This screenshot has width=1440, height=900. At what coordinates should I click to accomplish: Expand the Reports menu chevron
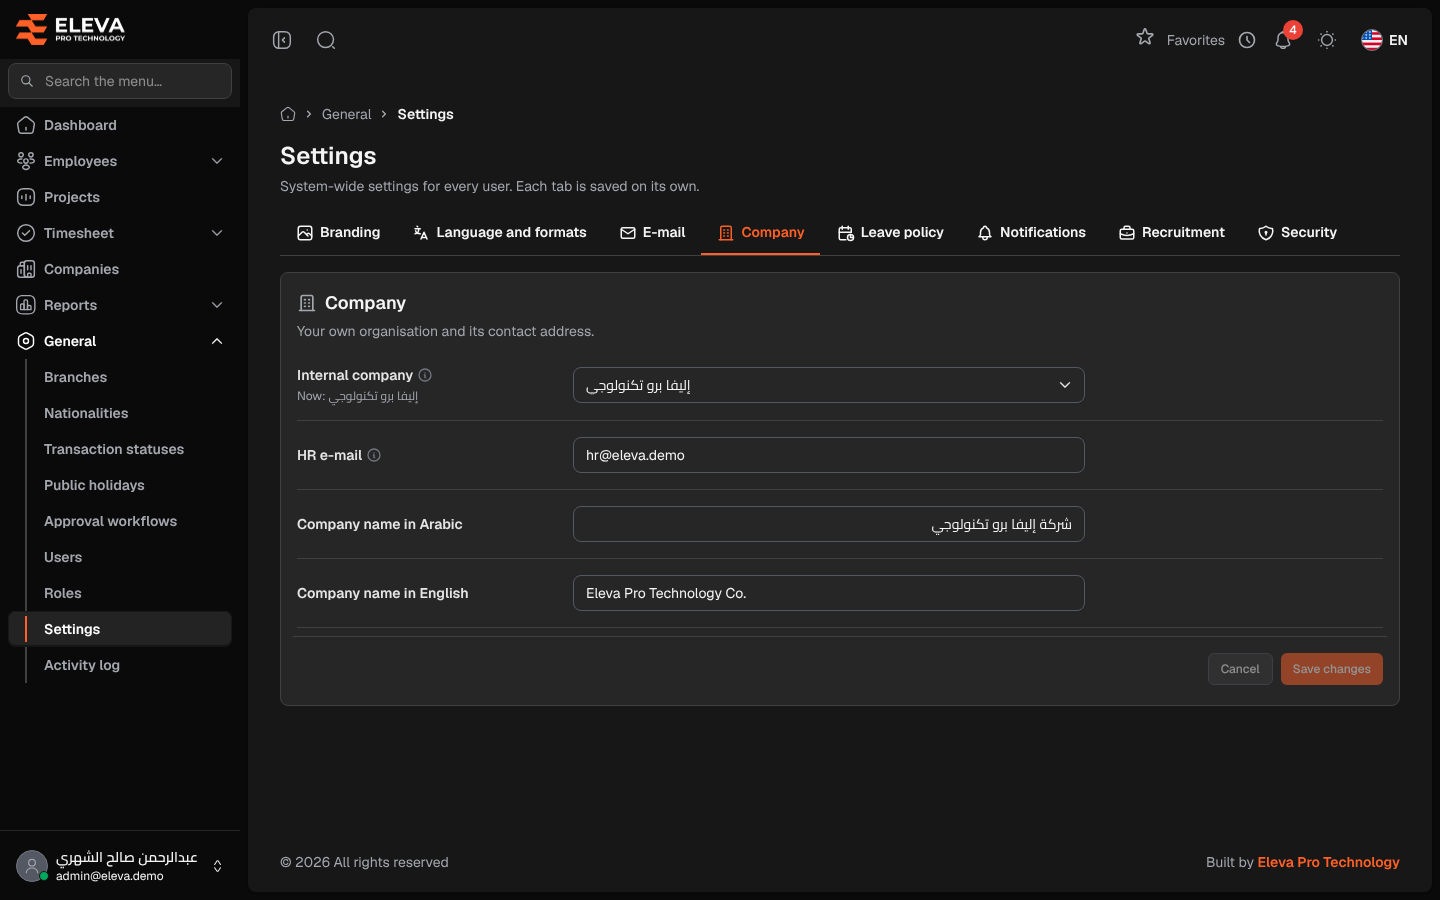[217, 305]
